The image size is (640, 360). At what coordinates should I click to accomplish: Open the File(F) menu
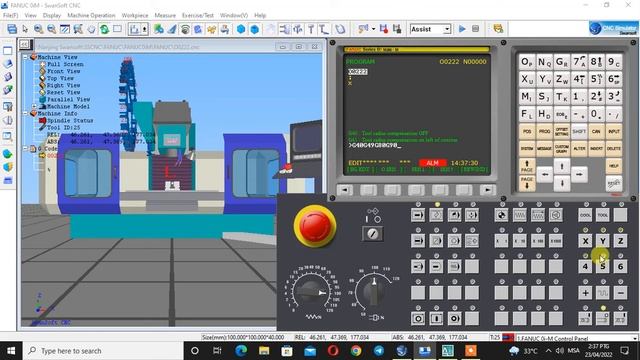tap(10, 15)
